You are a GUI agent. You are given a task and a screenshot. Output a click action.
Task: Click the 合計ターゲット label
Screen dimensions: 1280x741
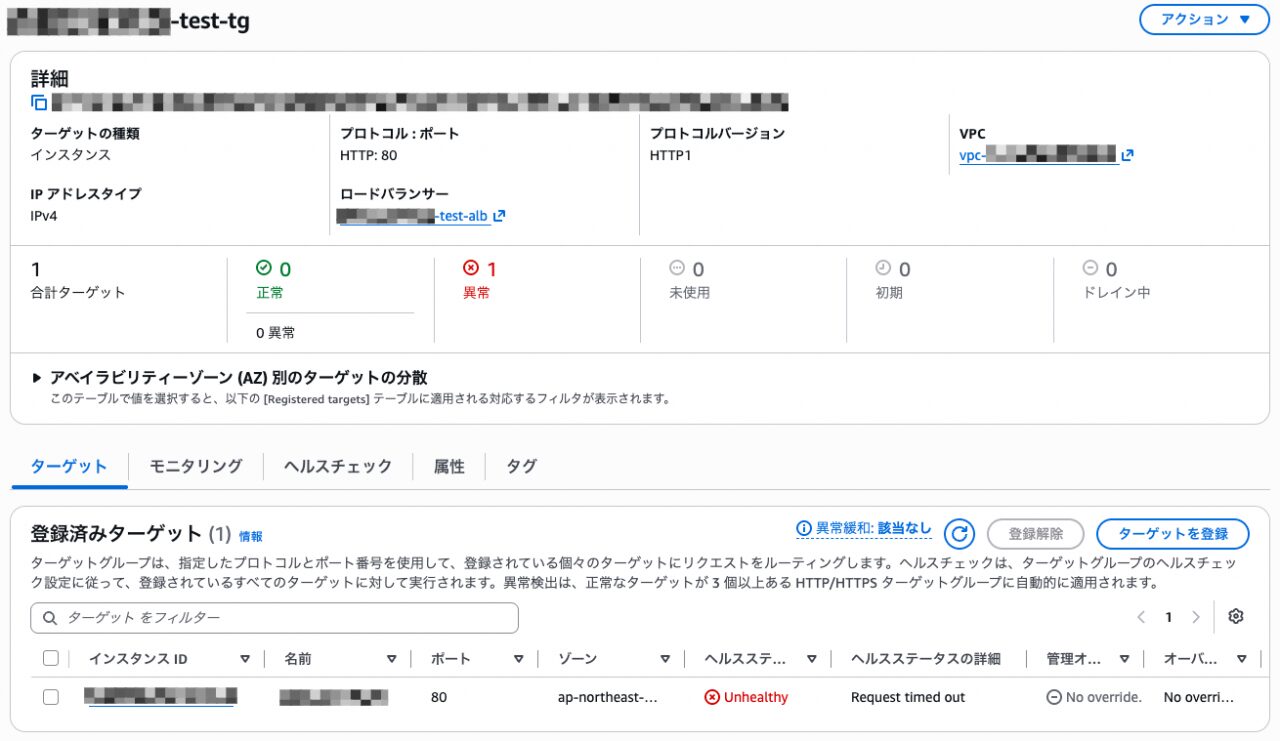point(78,293)
